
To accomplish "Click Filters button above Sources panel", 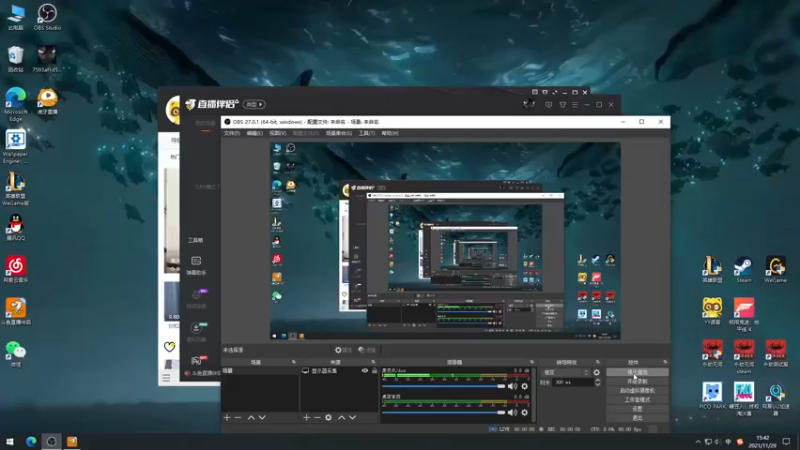I will (367, 350).
